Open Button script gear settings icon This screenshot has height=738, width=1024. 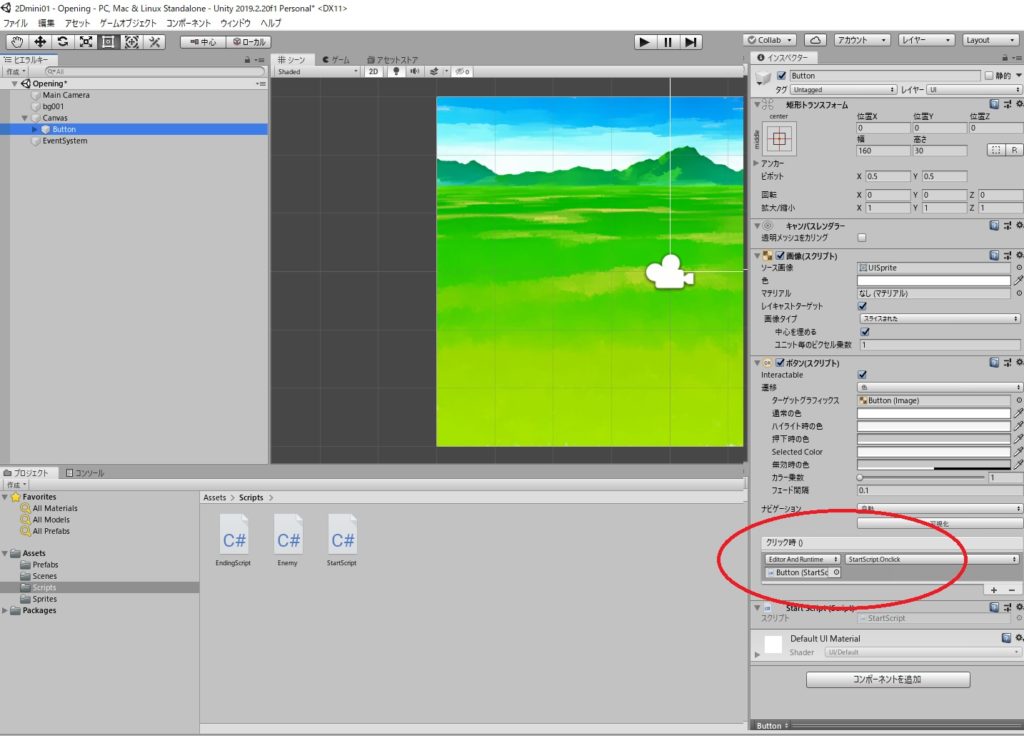click(1019, 362)
